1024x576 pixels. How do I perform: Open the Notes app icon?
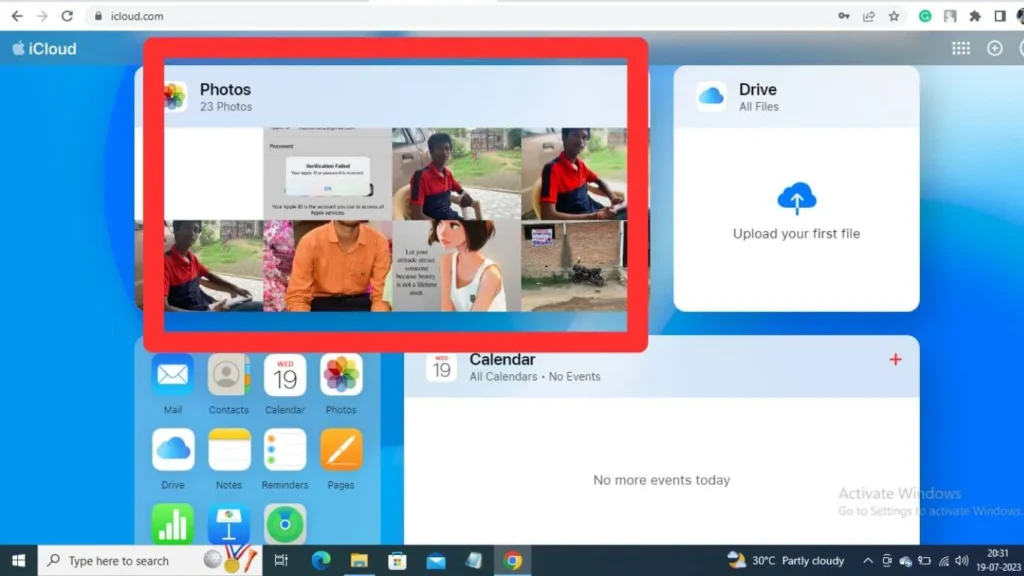(x=229, y=449)
